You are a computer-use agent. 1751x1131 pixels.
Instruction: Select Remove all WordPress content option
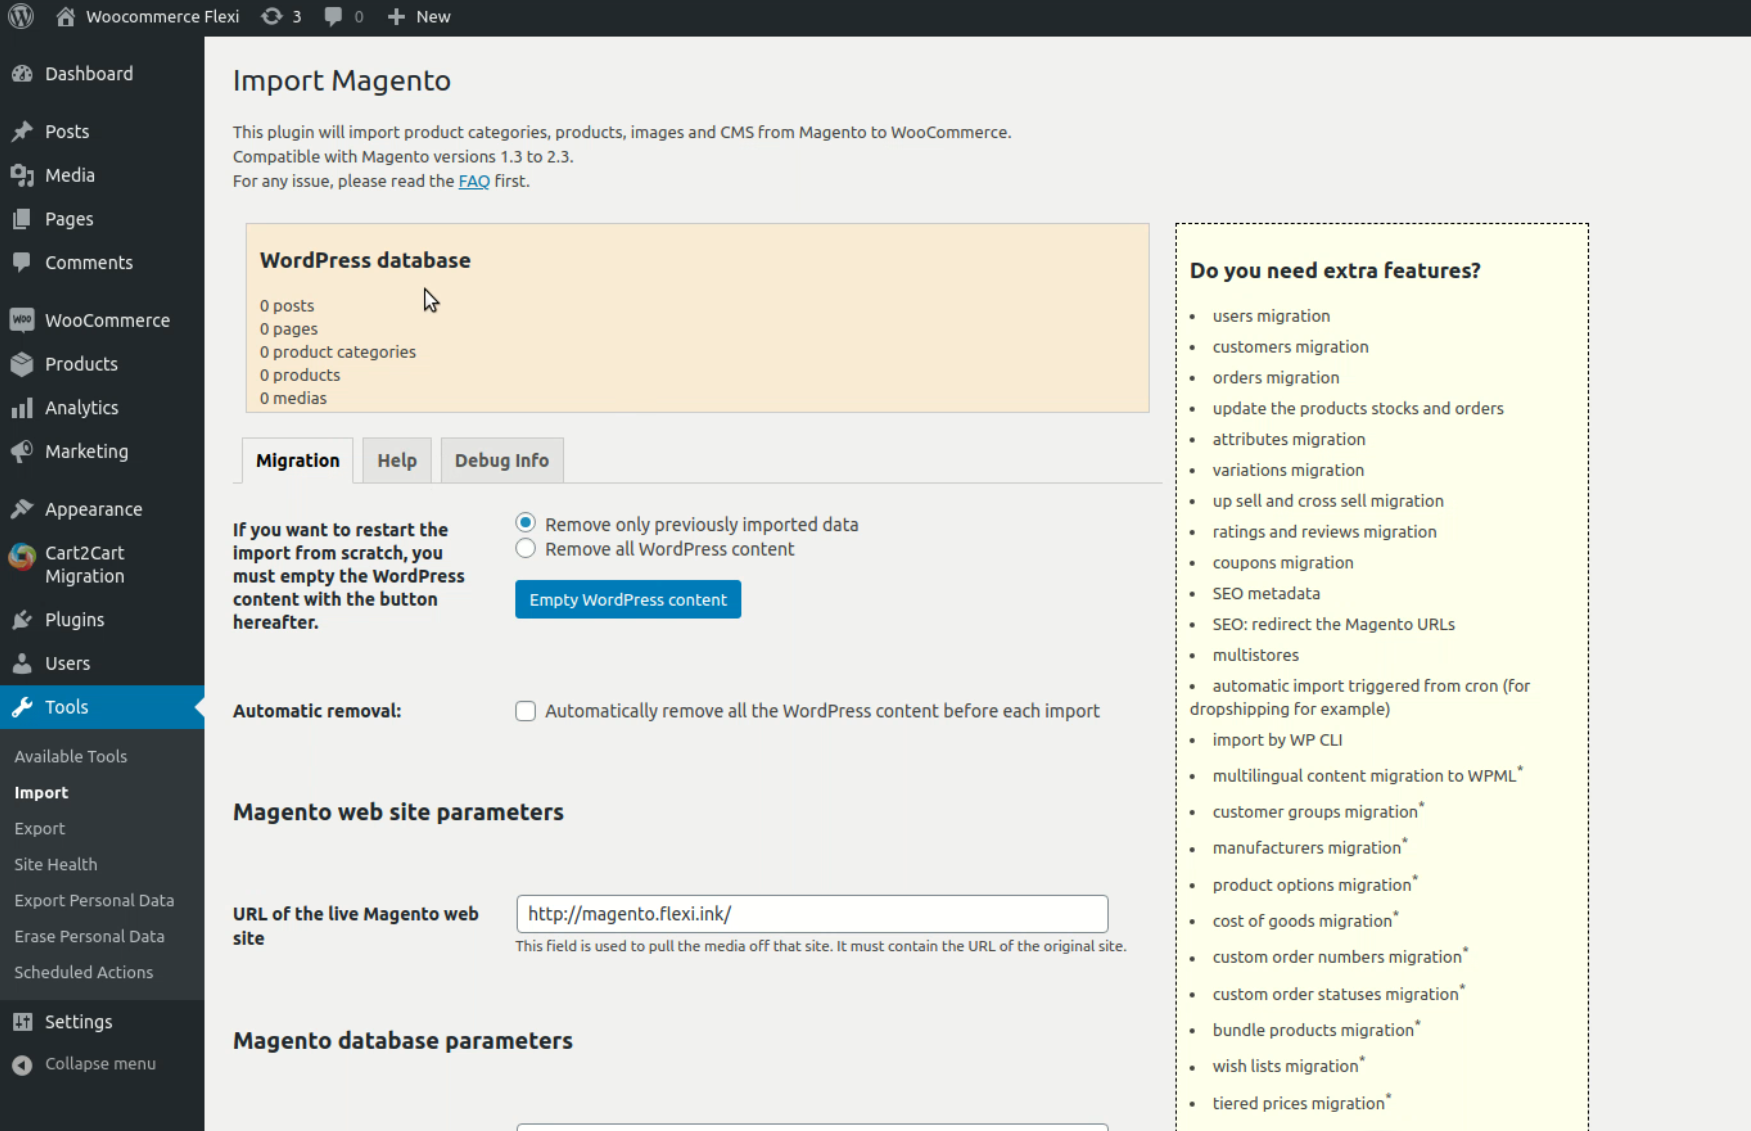coord(525,548)
